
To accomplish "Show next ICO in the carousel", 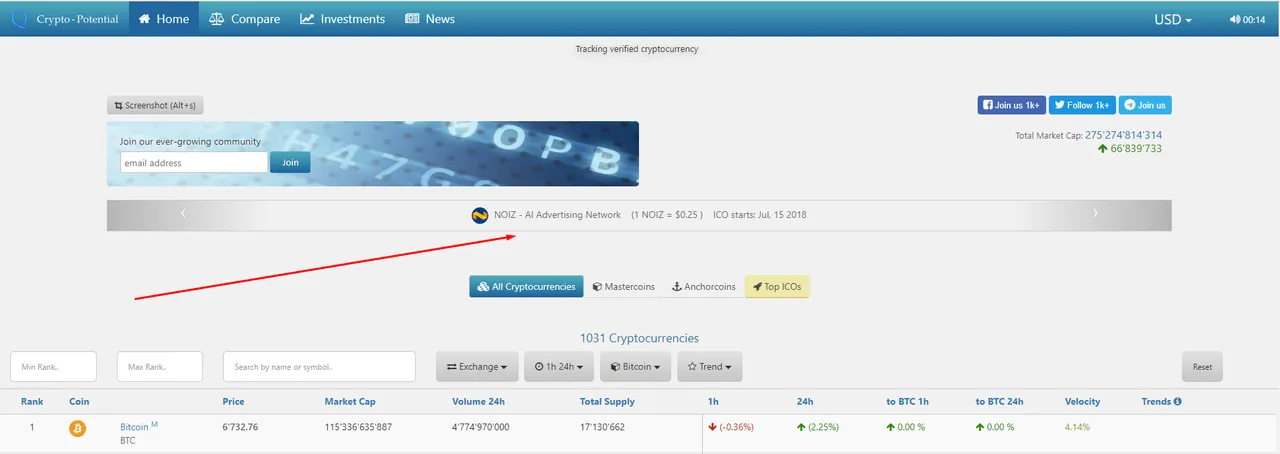I will (x=1095, y=213).
